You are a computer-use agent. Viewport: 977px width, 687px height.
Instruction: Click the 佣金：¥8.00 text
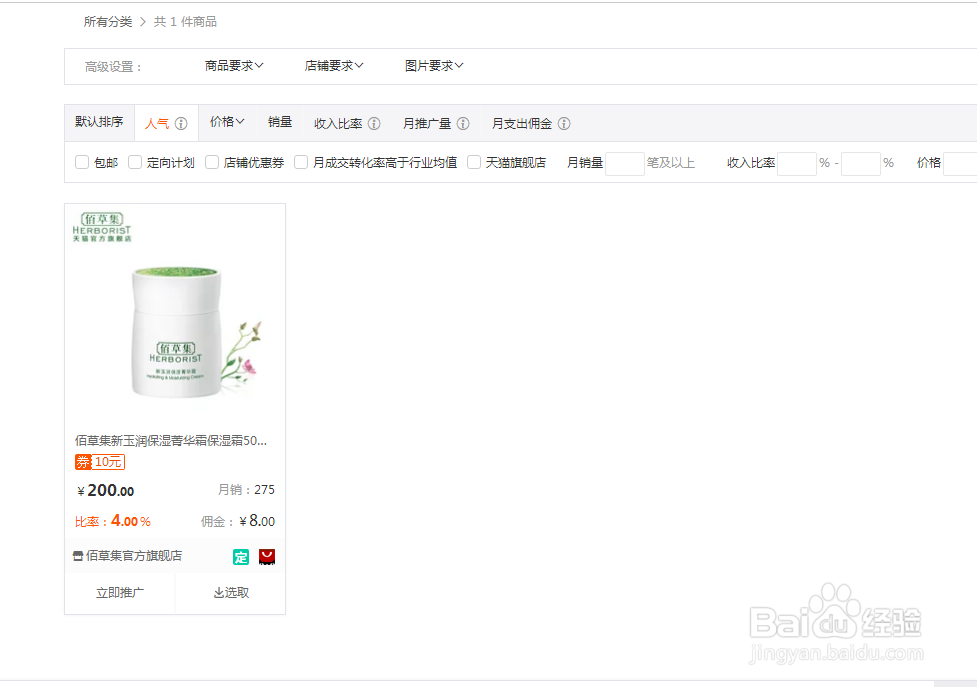[237, 521]
